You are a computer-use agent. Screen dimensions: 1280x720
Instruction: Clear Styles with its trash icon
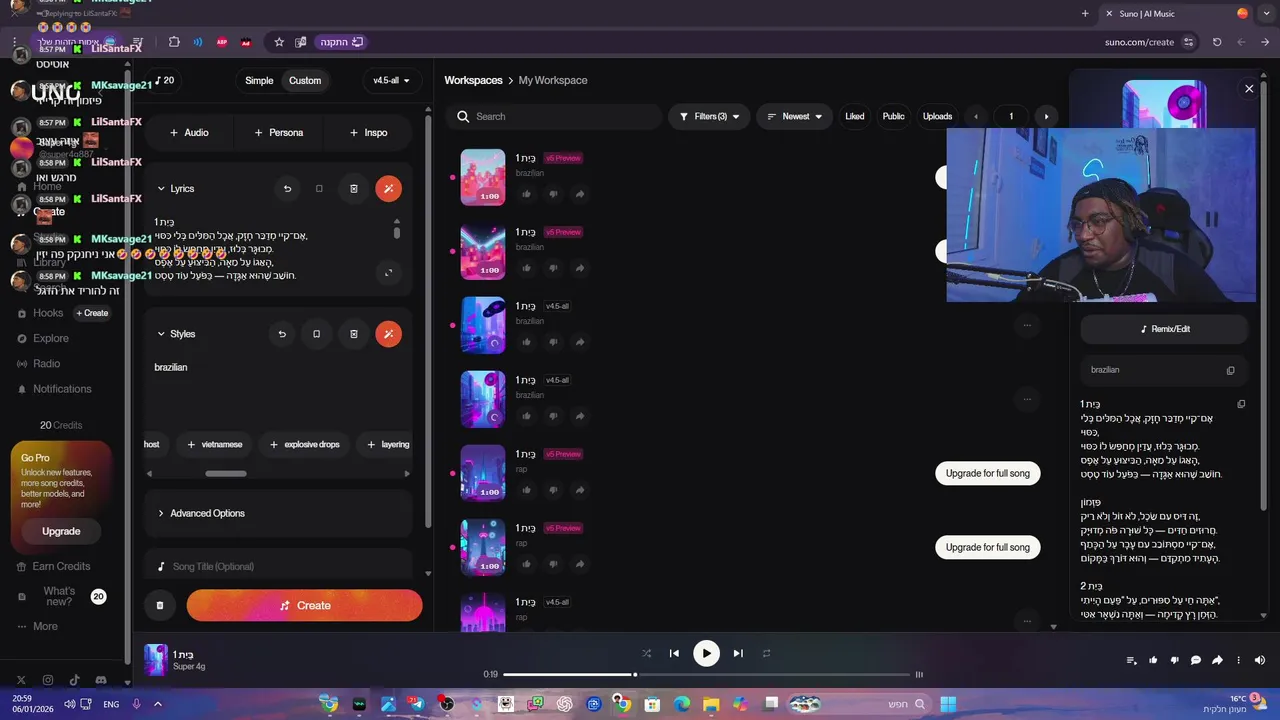(x=353, y=334)
